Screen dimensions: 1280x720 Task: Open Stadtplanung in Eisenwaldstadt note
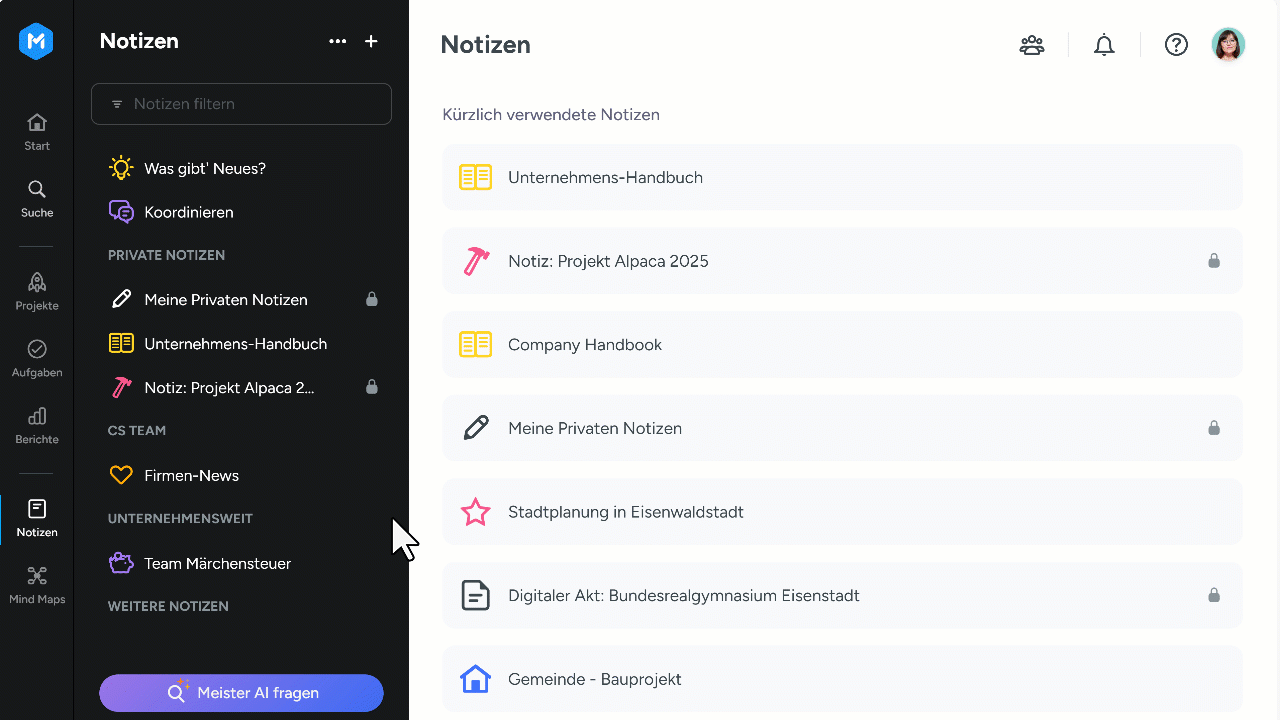click(842, 512)
